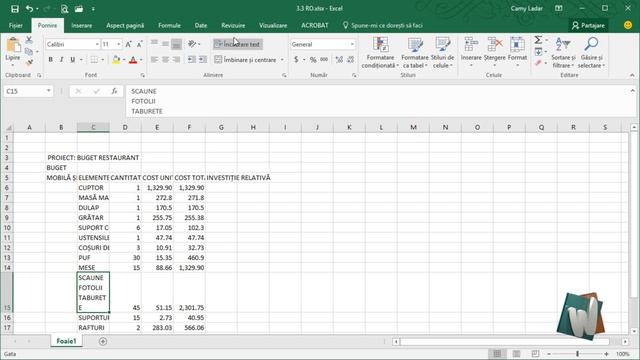
Task: Activate the Format Painter brush
Action: (x=29, y=62)
